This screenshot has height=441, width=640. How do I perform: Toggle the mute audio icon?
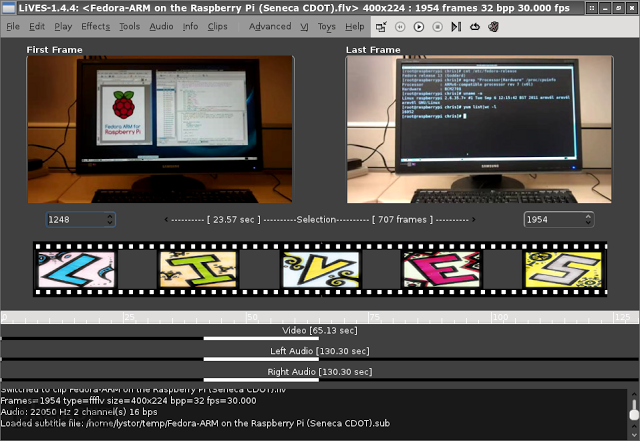493,27
